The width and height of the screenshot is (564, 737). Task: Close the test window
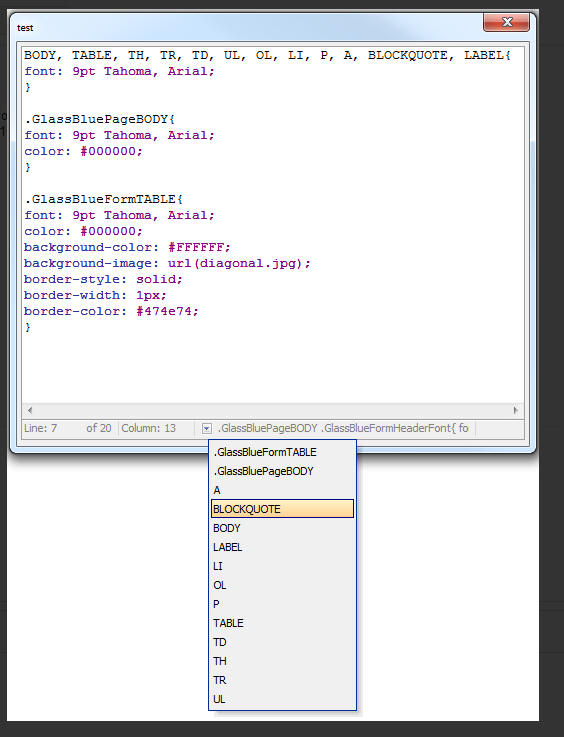click(507, 22)
